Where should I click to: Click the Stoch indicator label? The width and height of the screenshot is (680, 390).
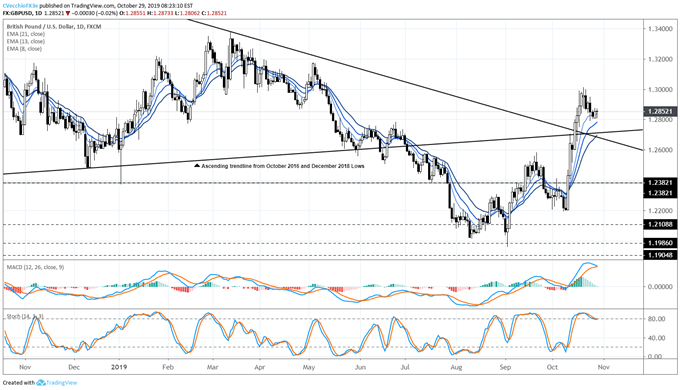click(25, 317)
